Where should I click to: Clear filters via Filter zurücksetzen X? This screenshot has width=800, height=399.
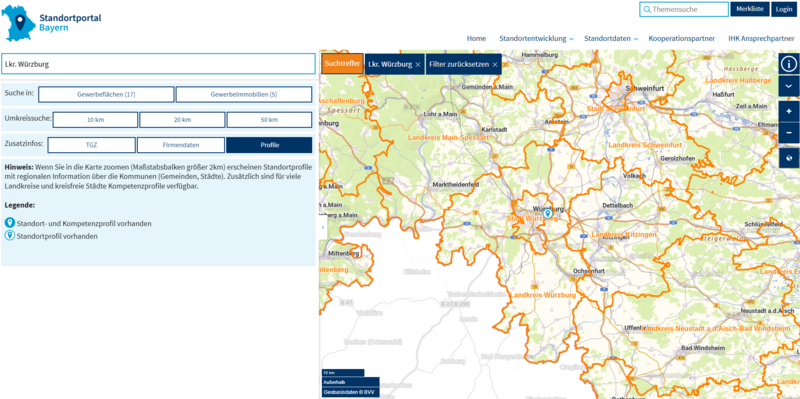point(494,65)
